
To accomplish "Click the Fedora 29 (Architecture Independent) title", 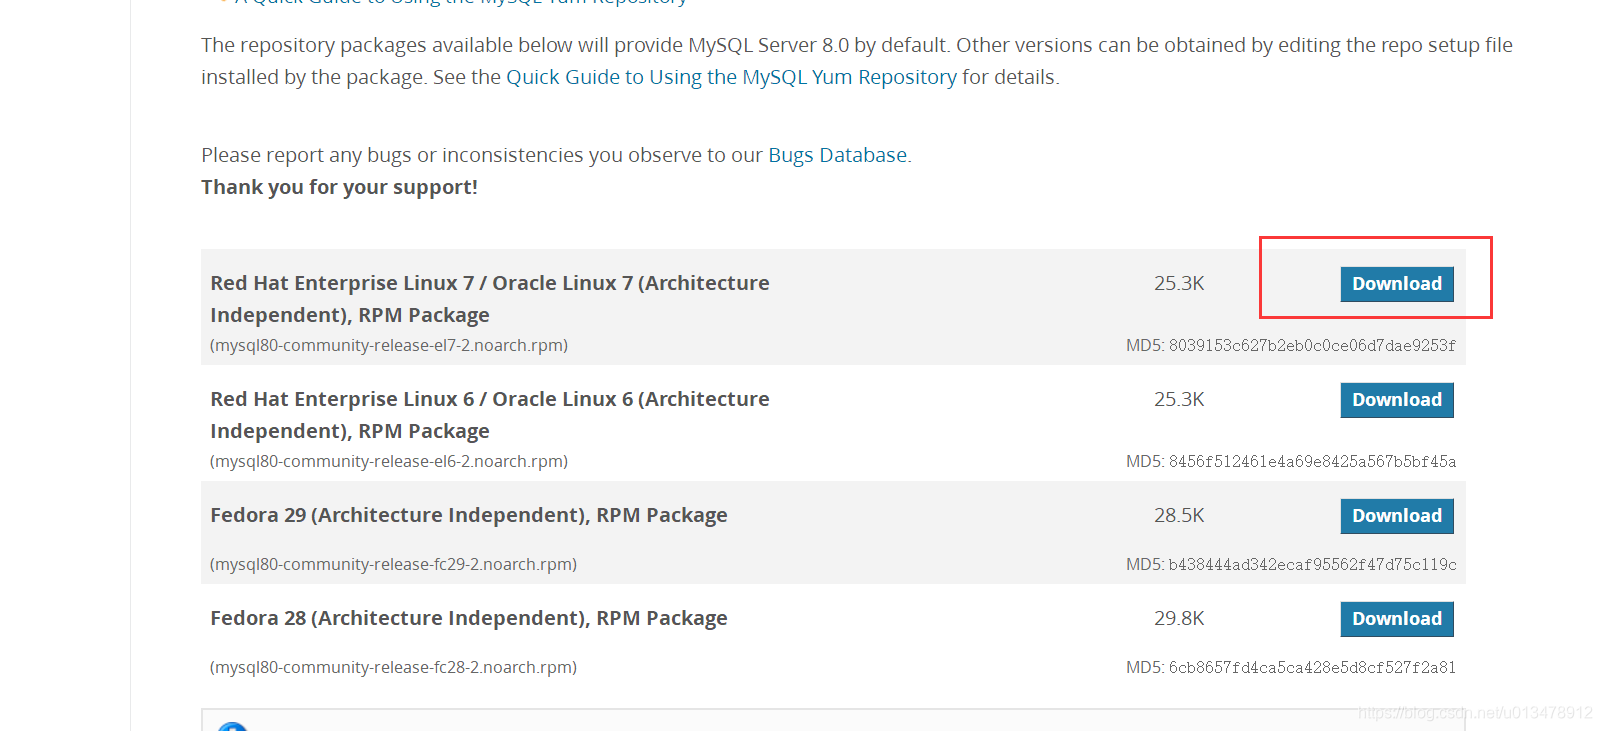I will point(469,515).
